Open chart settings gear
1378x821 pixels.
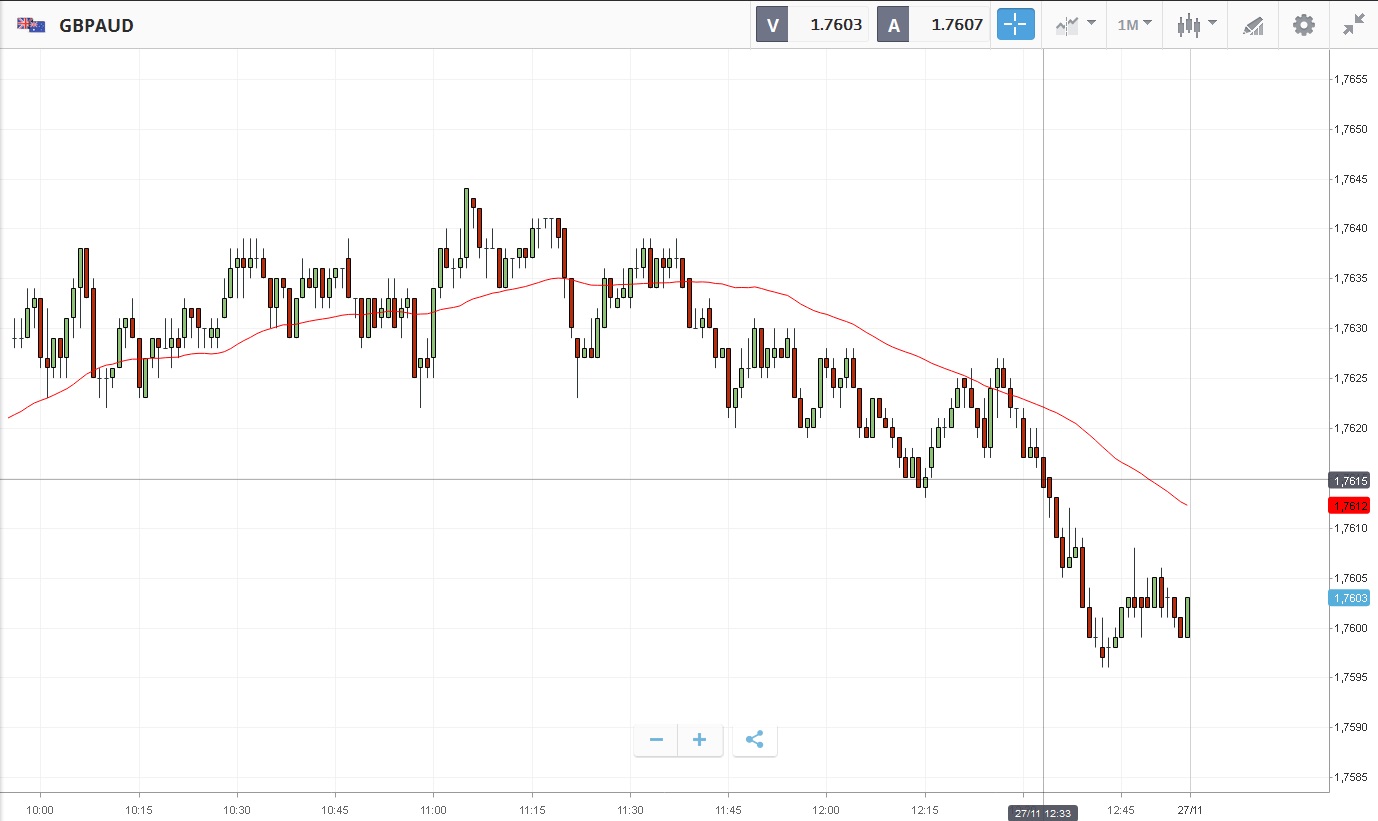1304,25
